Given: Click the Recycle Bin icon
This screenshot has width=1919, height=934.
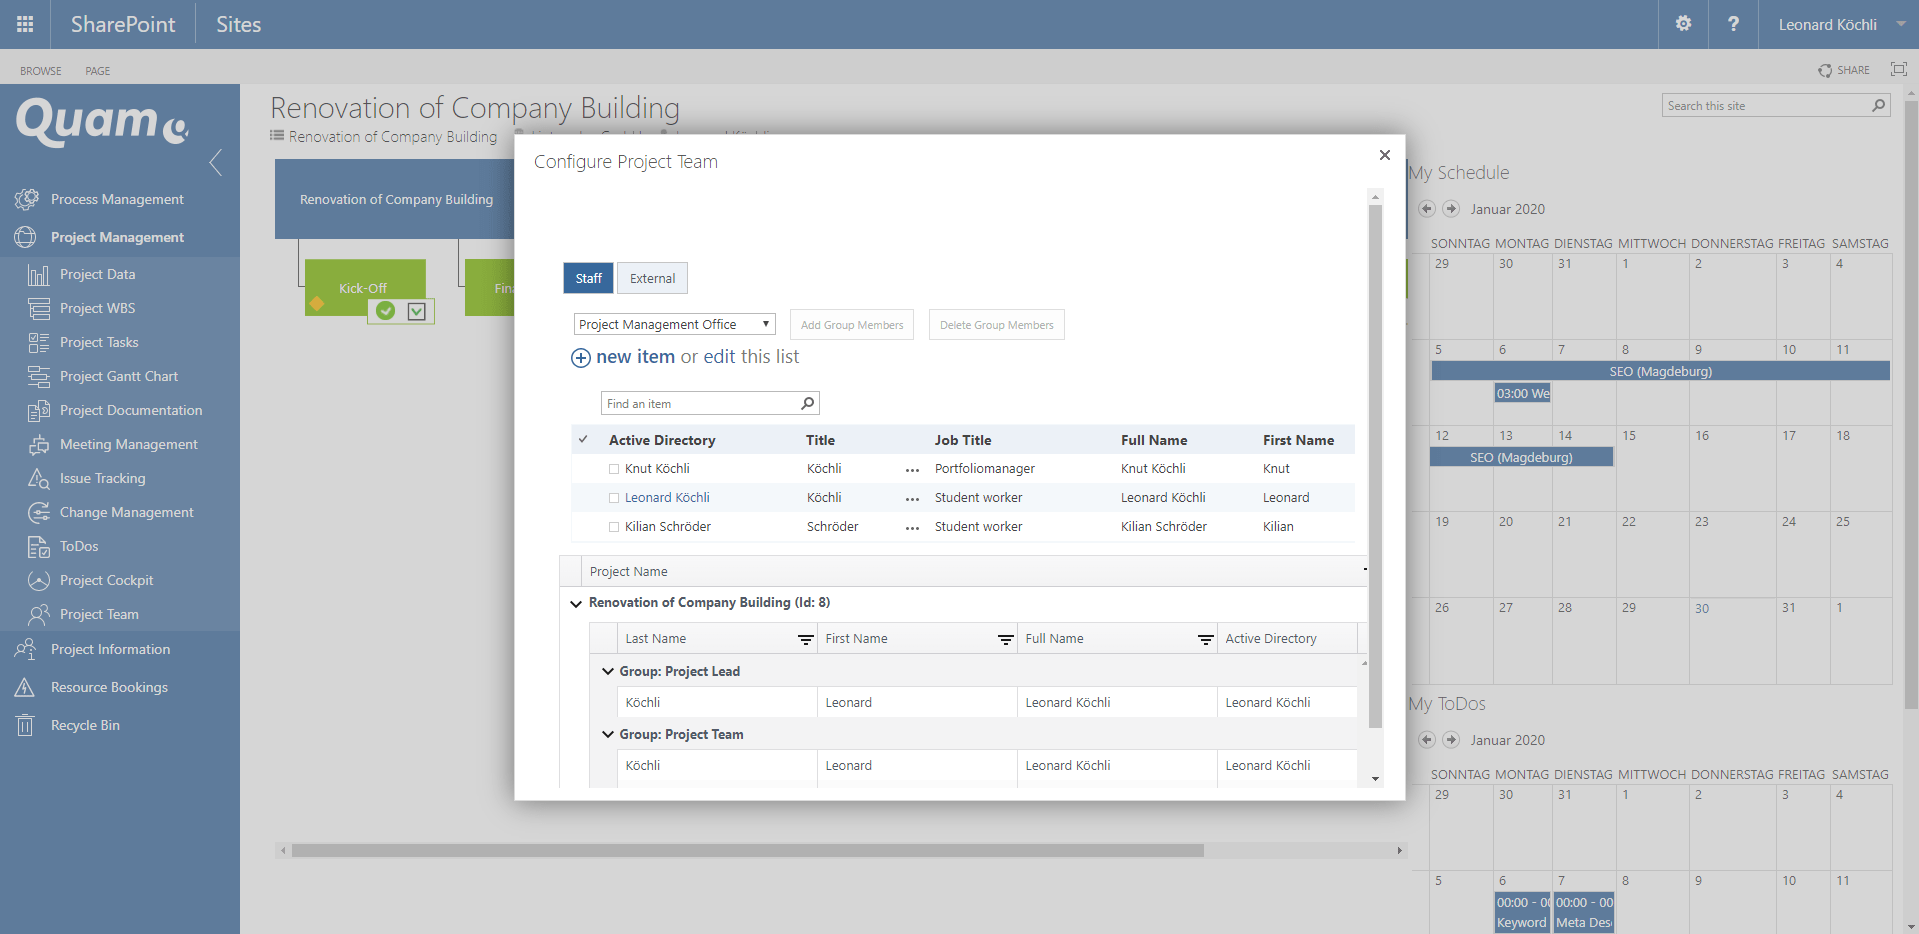Looking at the screenshot, I should tap(26, 726).
